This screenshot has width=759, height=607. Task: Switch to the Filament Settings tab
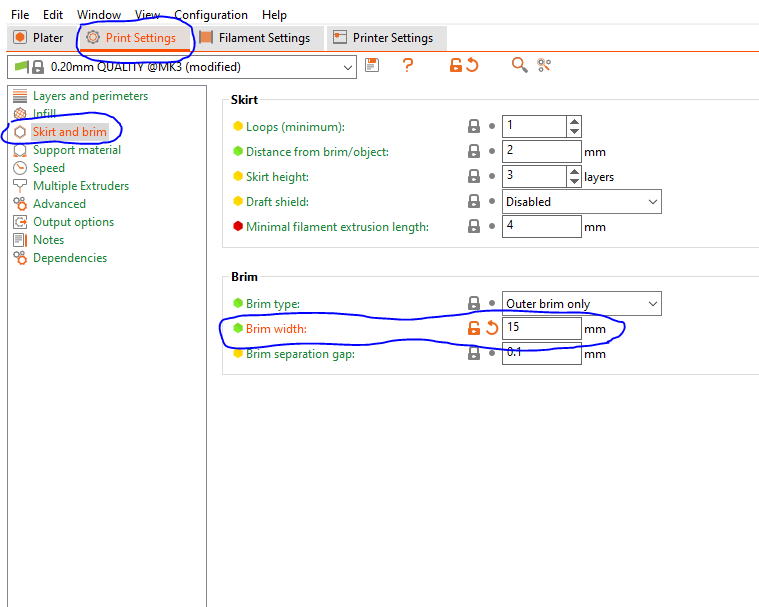254,38
